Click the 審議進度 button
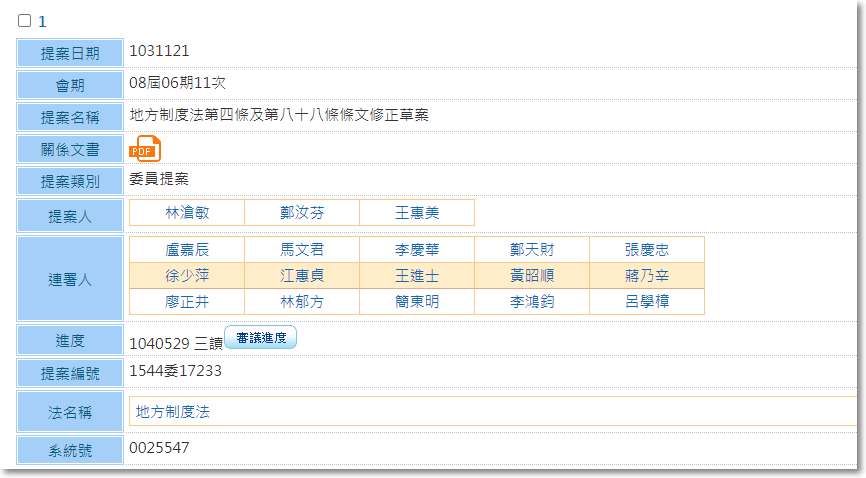This screenshot has width=866, height=478. tap(260, 339)
